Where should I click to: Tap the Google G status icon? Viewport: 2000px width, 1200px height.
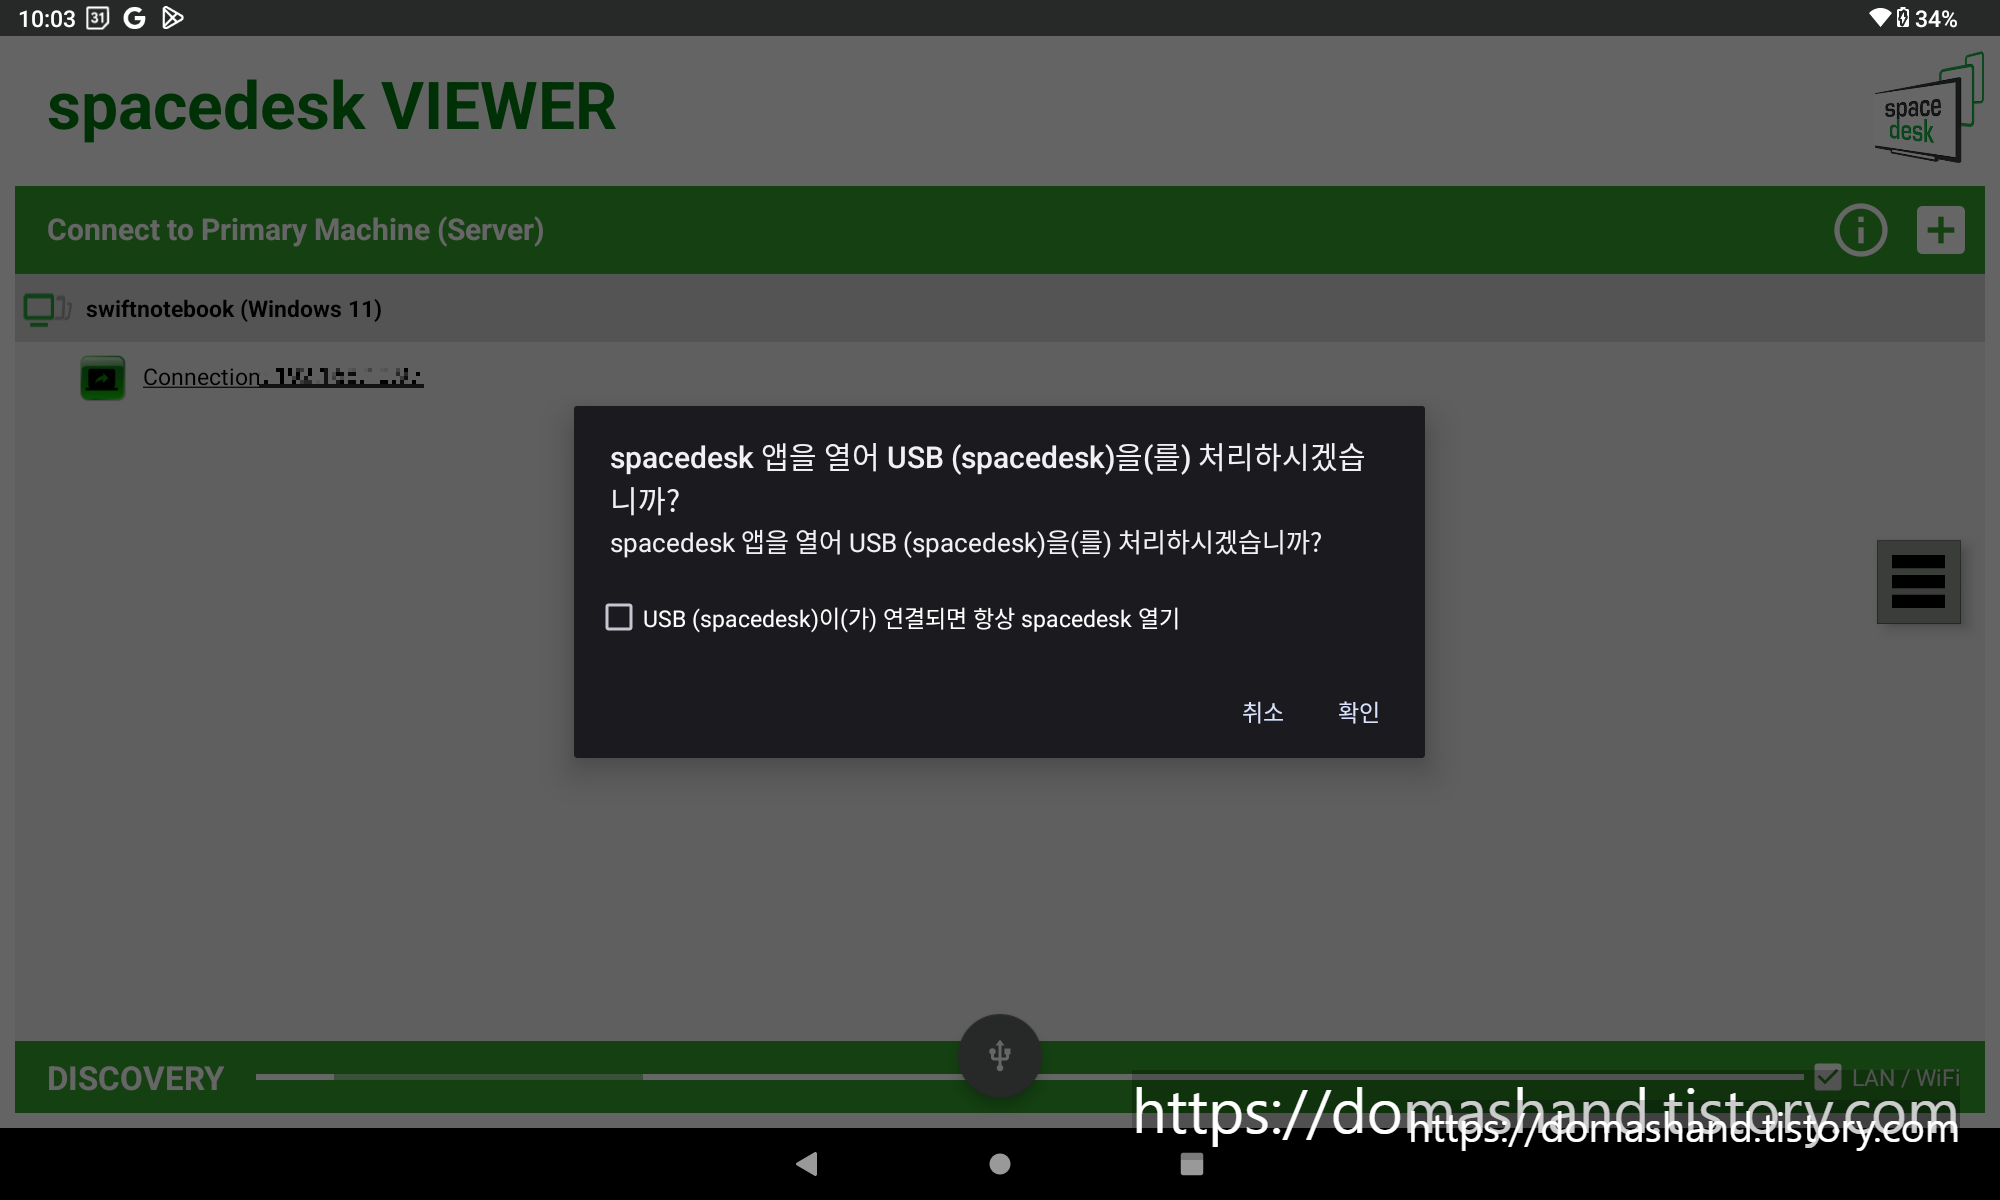(x=134, y=18)
